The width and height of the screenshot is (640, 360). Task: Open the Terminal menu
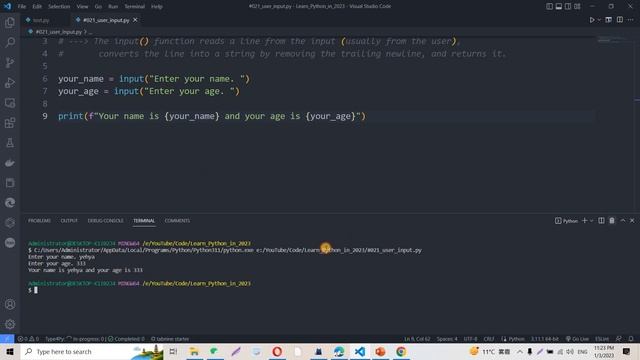click(134, 7)
